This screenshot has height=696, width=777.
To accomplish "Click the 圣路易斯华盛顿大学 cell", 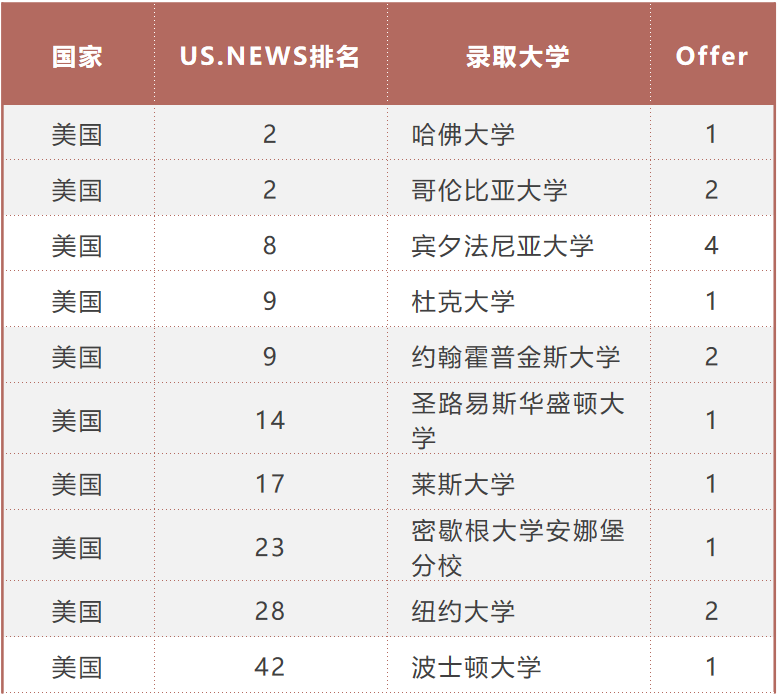I will (x=517, y=420).
